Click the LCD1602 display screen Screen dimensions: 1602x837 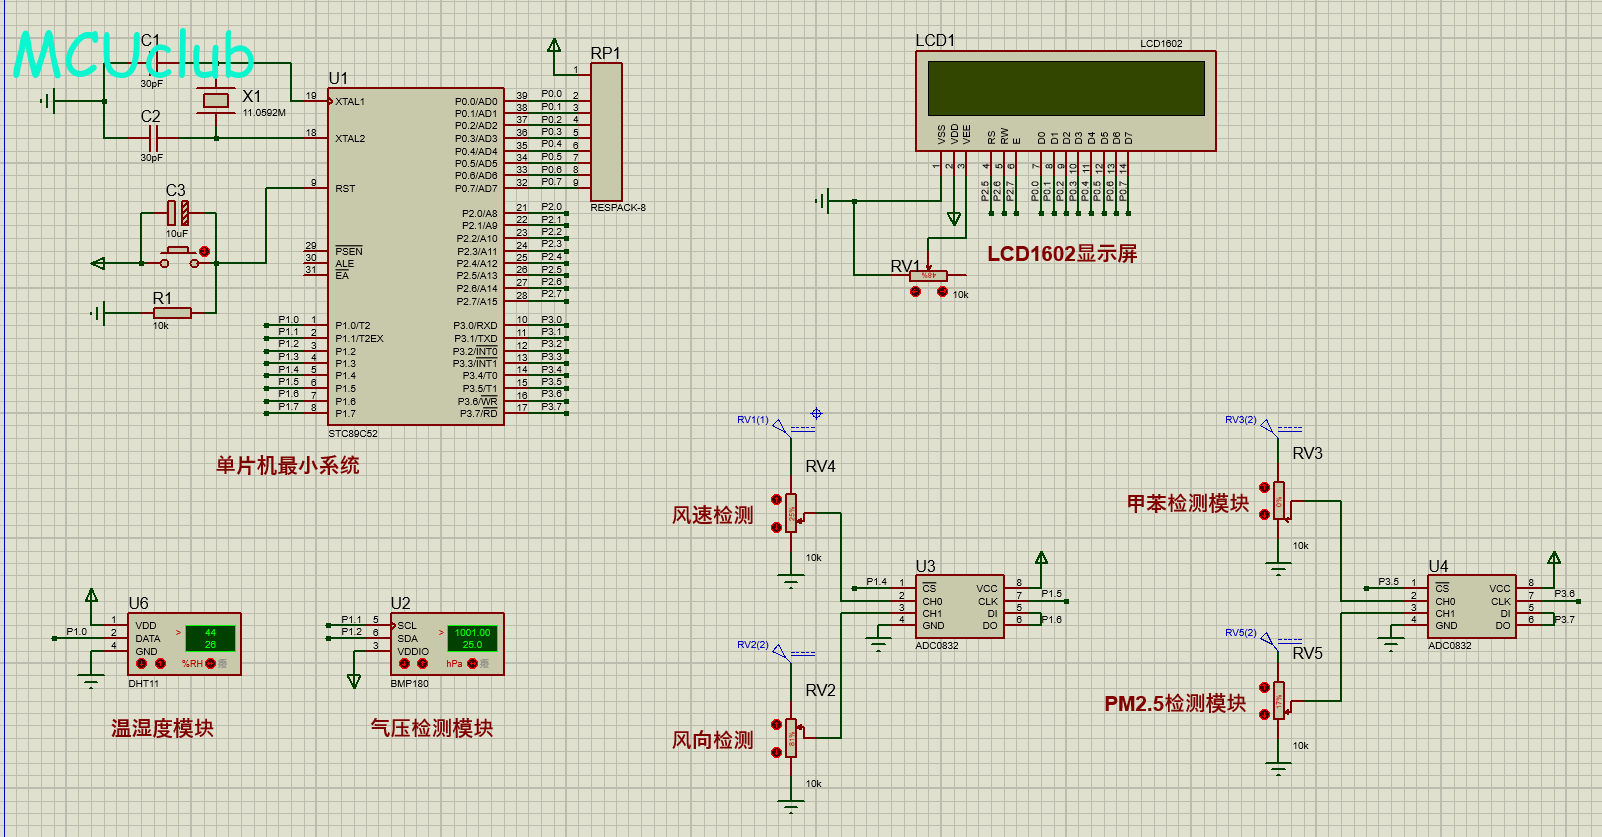click(1066, 89)
